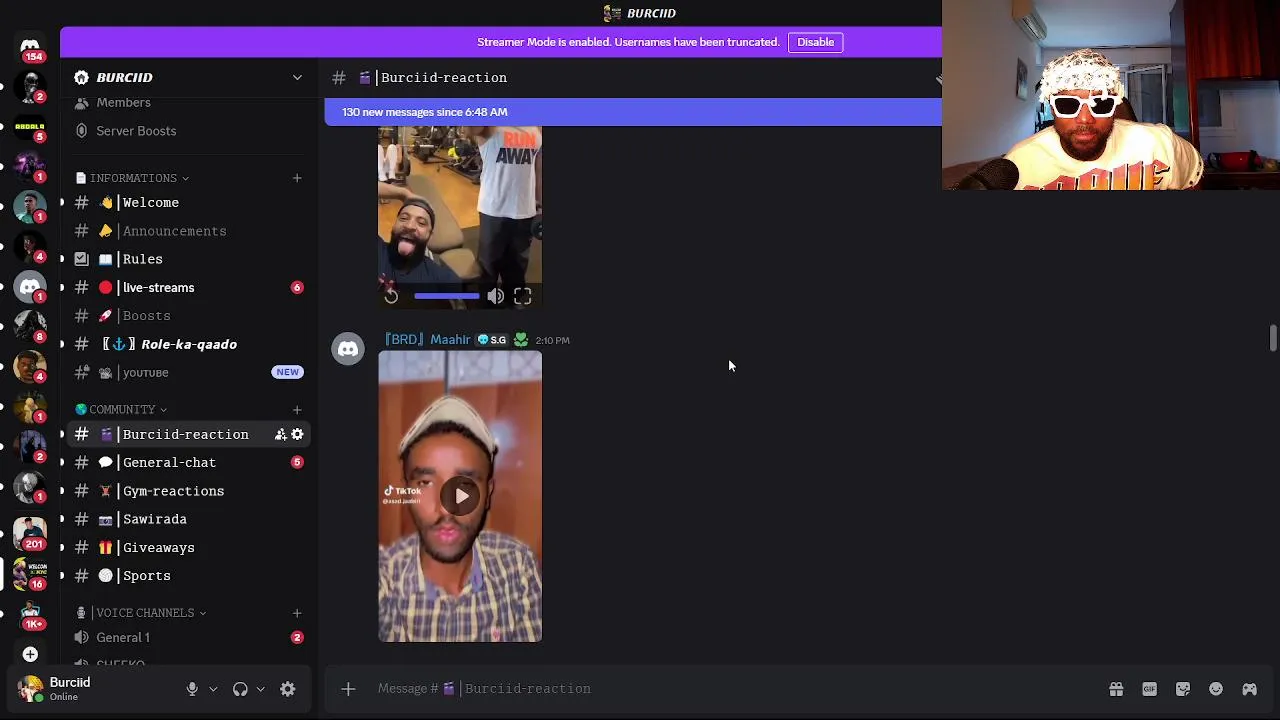
Task: Open emoji picker
Action: 1216,689
